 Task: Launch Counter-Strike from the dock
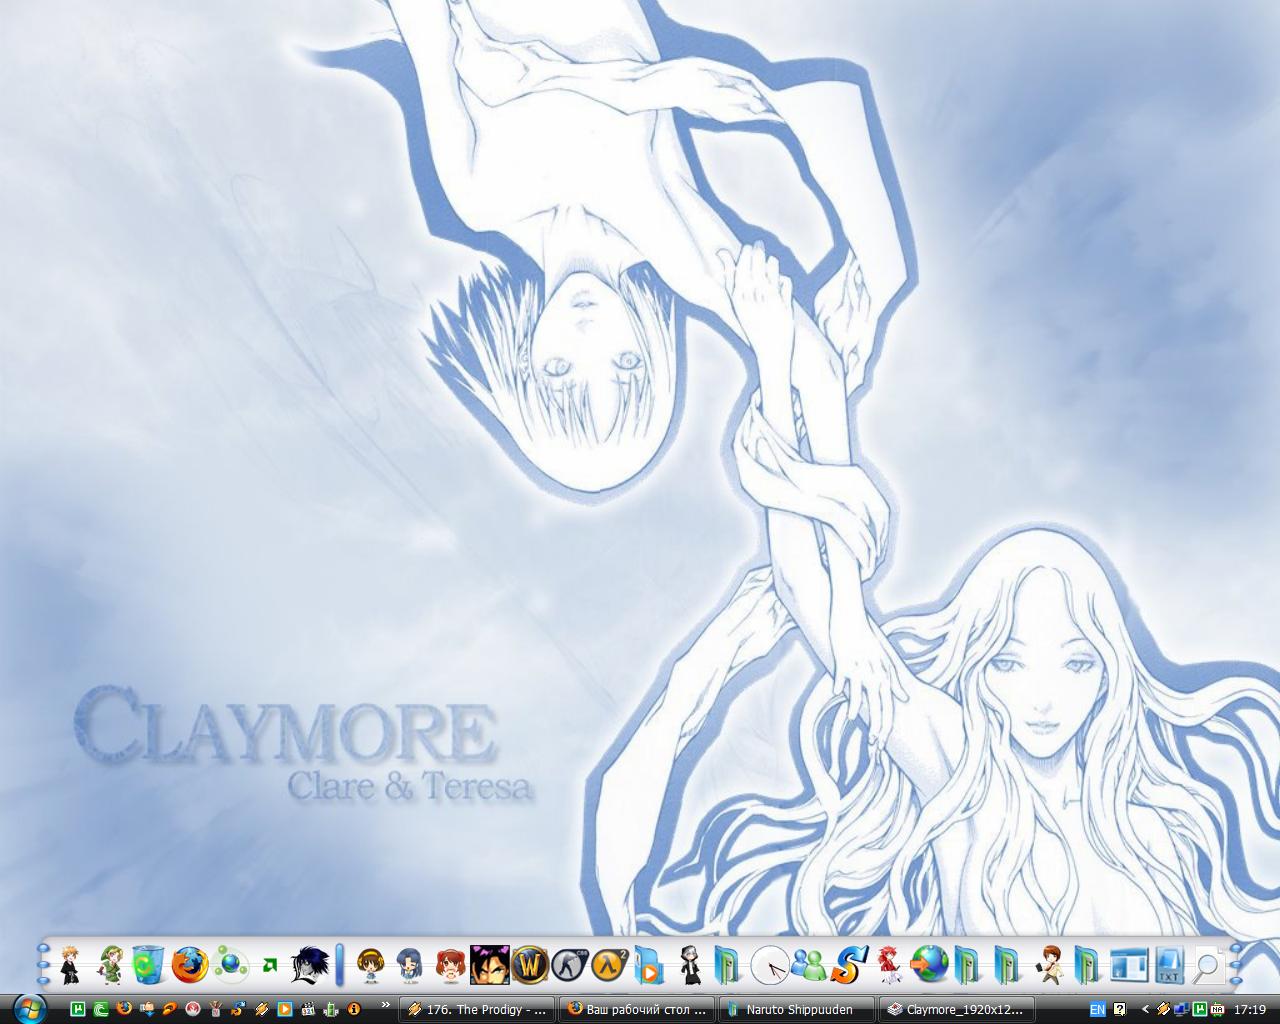tap(570, 966)
